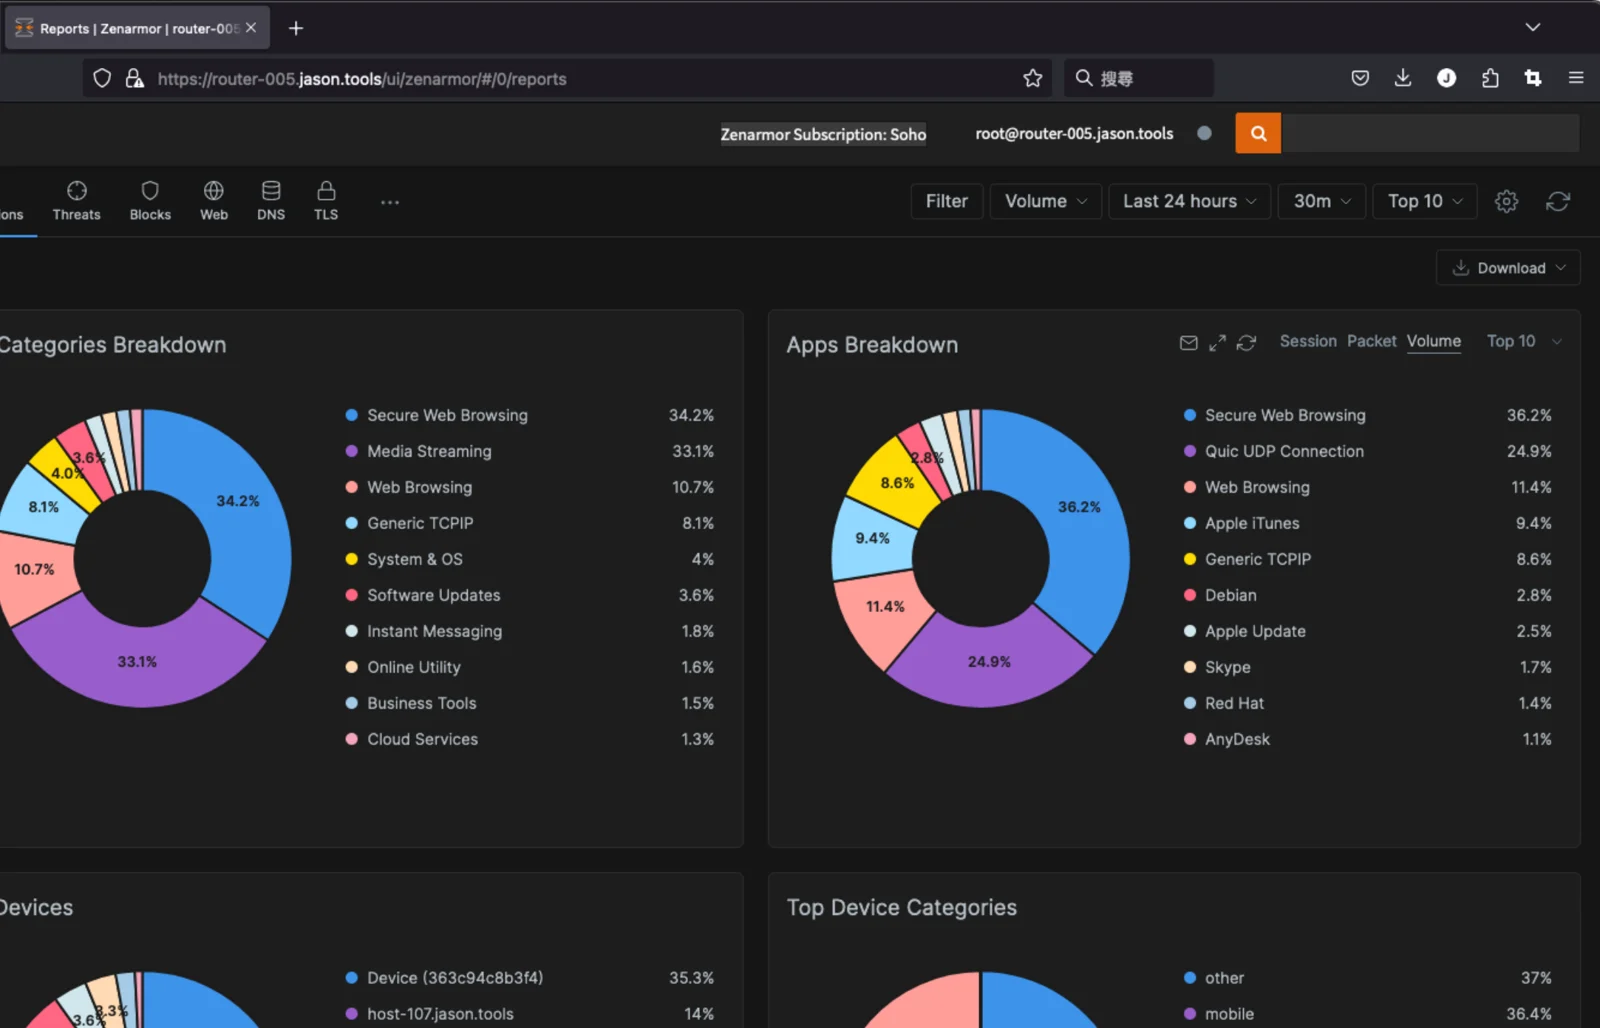Open report settings gear icon

click(1507, 201)
